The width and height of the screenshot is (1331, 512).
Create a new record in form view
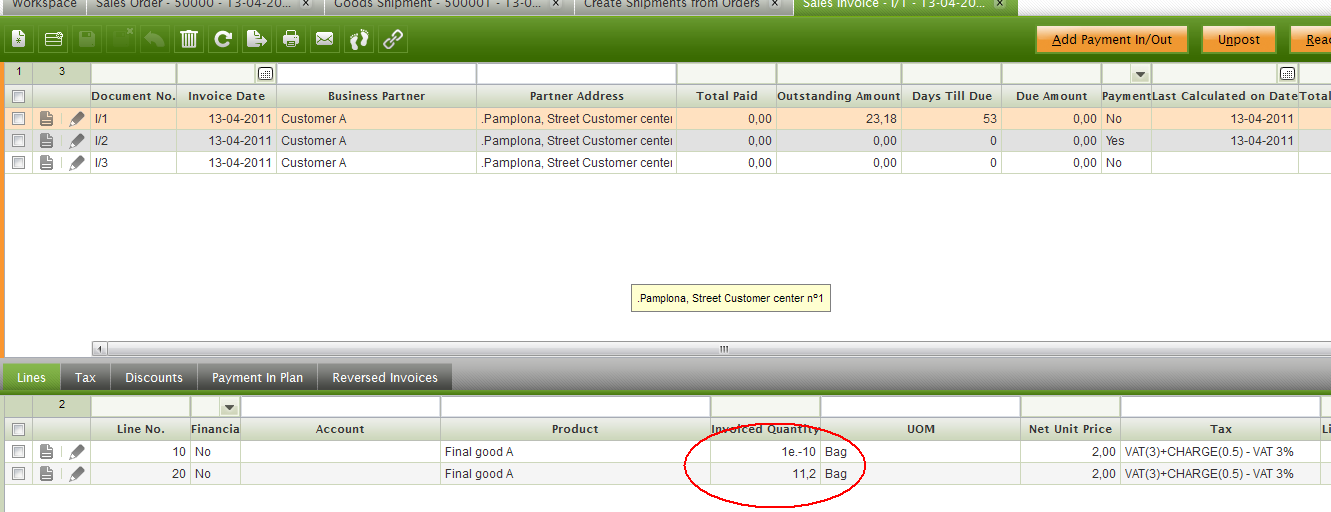(19, 40)
